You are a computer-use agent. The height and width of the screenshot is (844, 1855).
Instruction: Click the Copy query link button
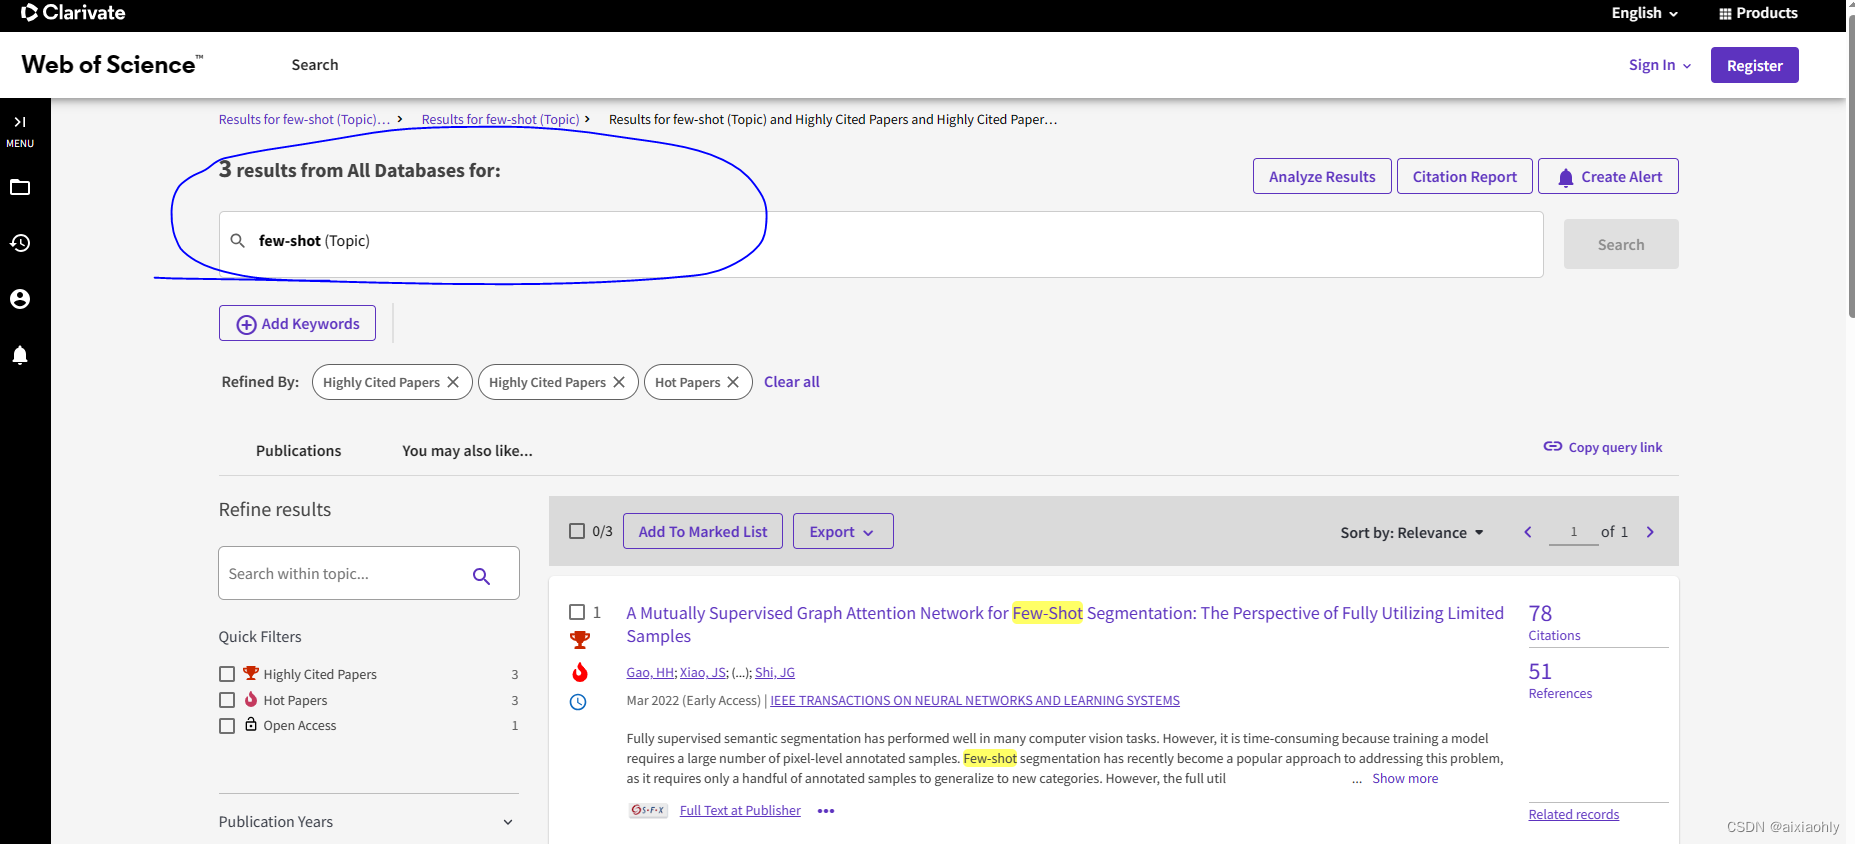1603,447
